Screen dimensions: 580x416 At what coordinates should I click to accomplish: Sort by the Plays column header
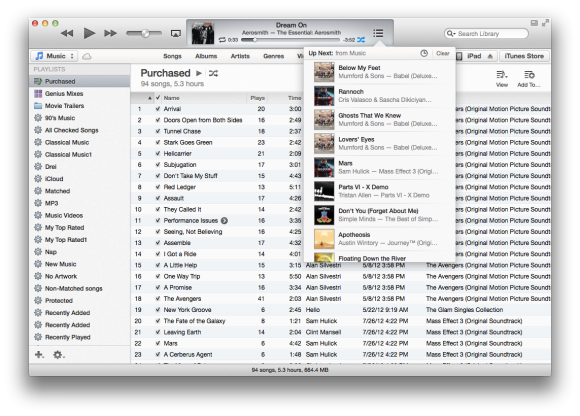[257, 98]
